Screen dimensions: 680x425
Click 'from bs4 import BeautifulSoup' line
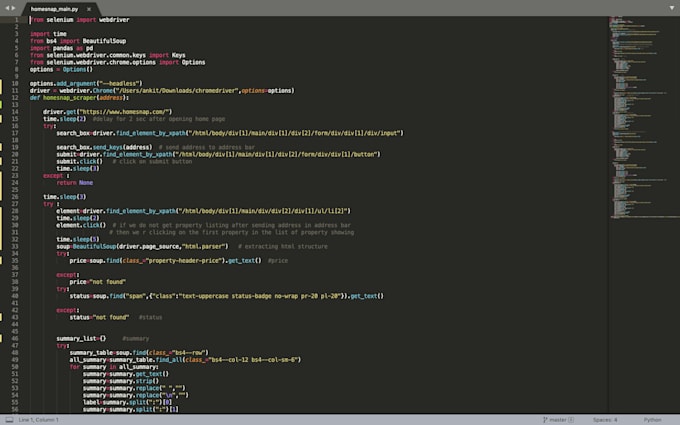tap(78, 41)
